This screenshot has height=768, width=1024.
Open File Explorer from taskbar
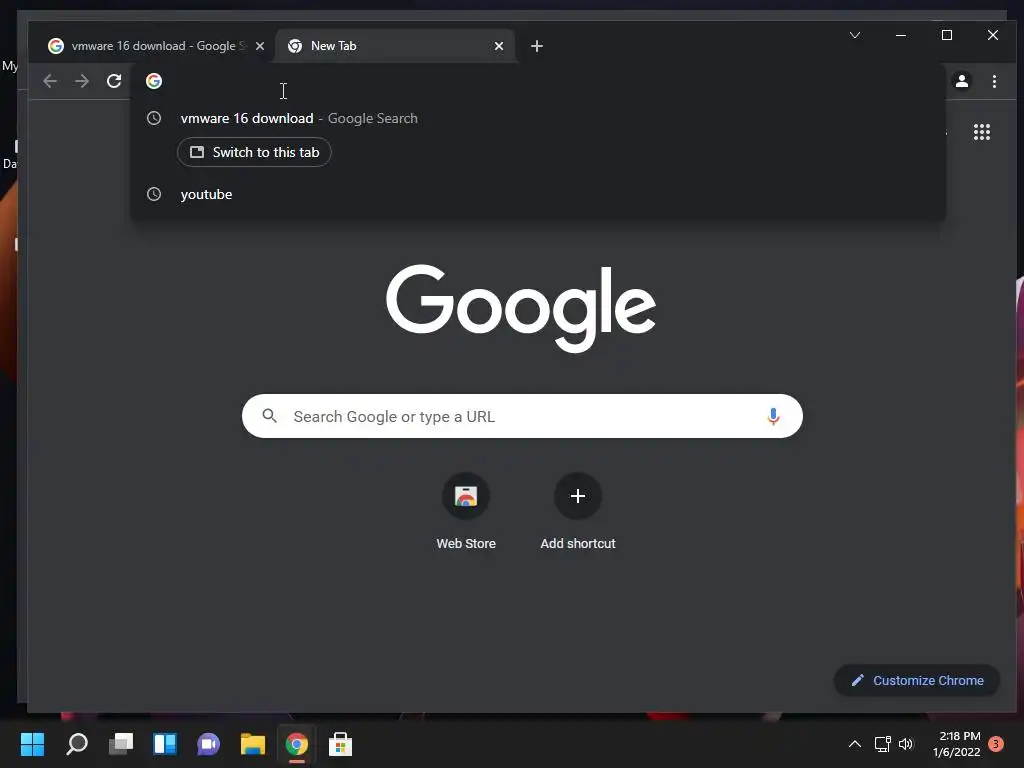(253, 744)
